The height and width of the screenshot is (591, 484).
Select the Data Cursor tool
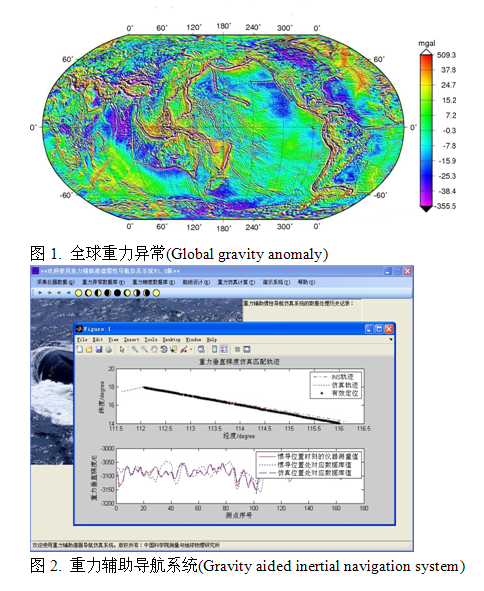pyautogui.click(x=173, y=349)
